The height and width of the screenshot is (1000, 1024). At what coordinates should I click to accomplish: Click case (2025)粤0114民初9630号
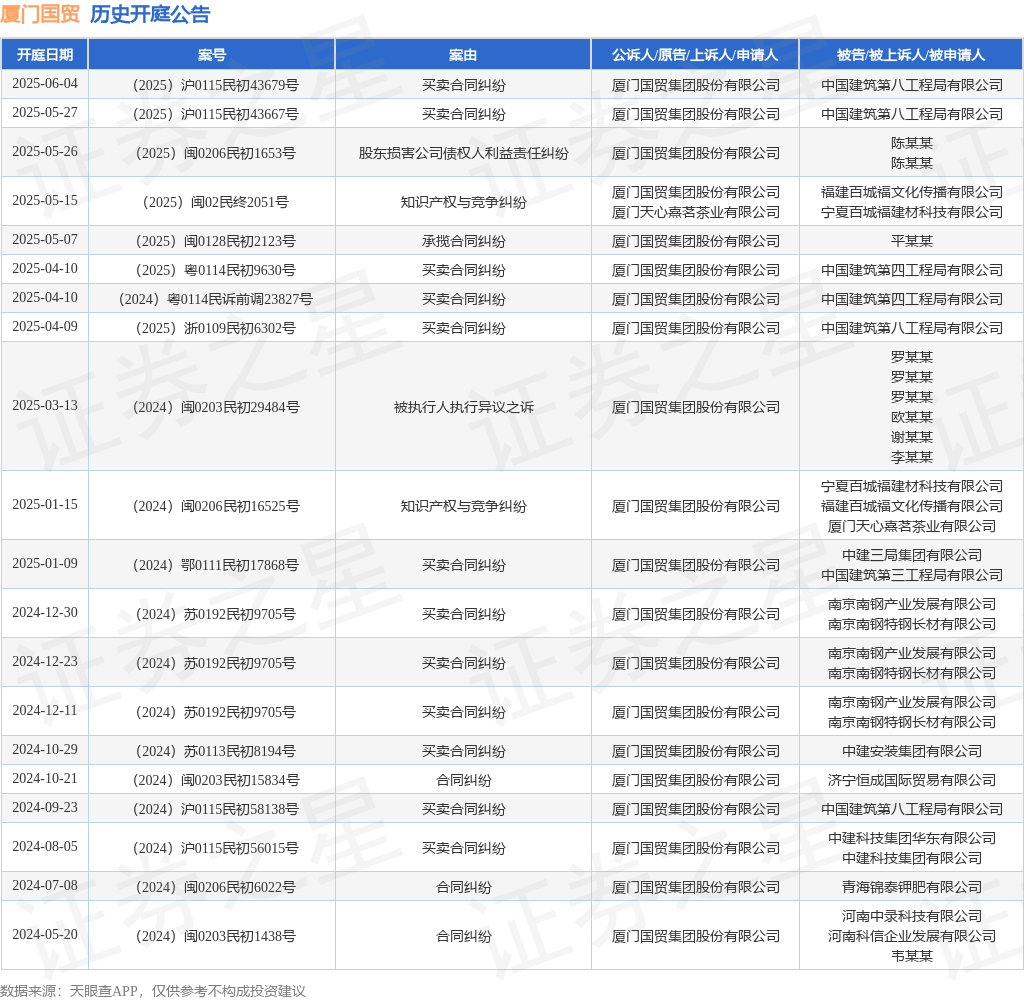216,270
